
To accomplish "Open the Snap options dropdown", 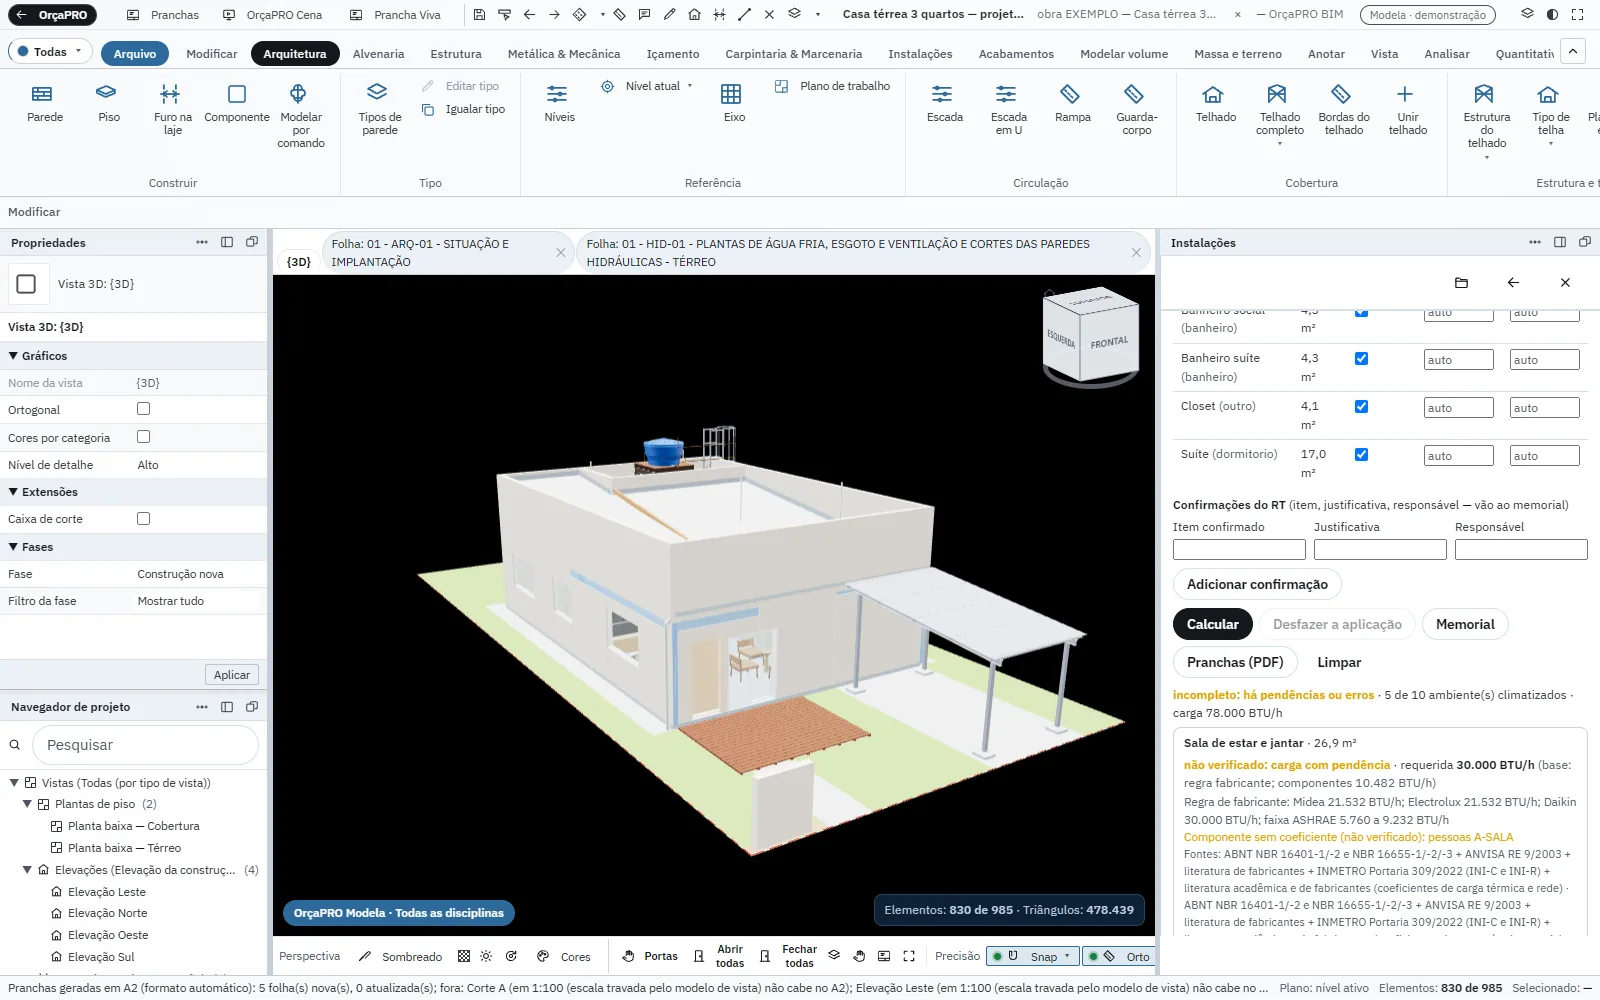I will (1067, 956).
